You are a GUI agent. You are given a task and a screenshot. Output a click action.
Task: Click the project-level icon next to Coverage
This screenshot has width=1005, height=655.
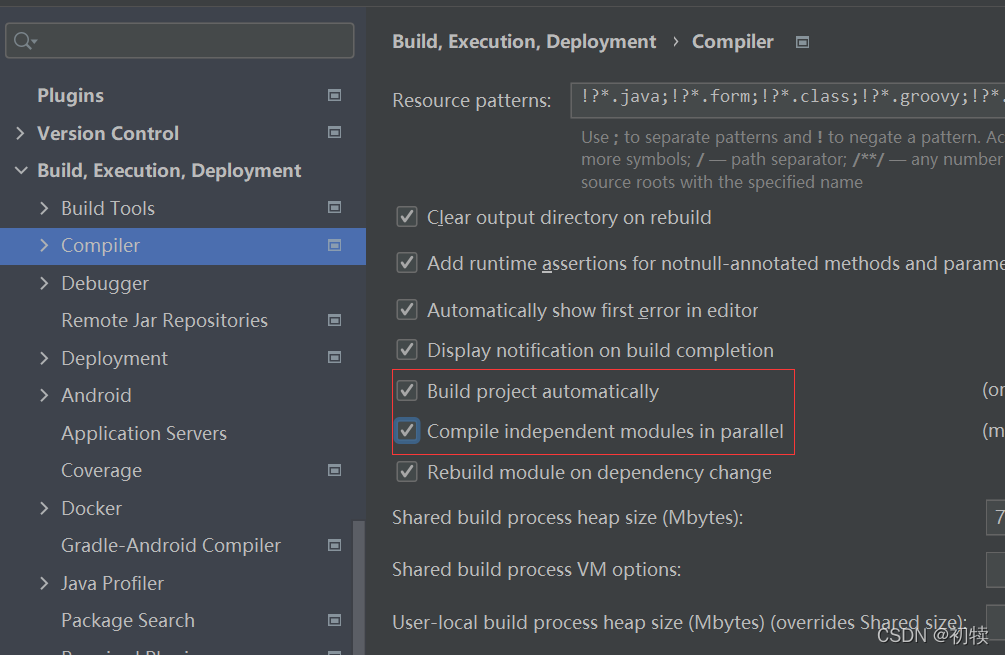(334, 470)
